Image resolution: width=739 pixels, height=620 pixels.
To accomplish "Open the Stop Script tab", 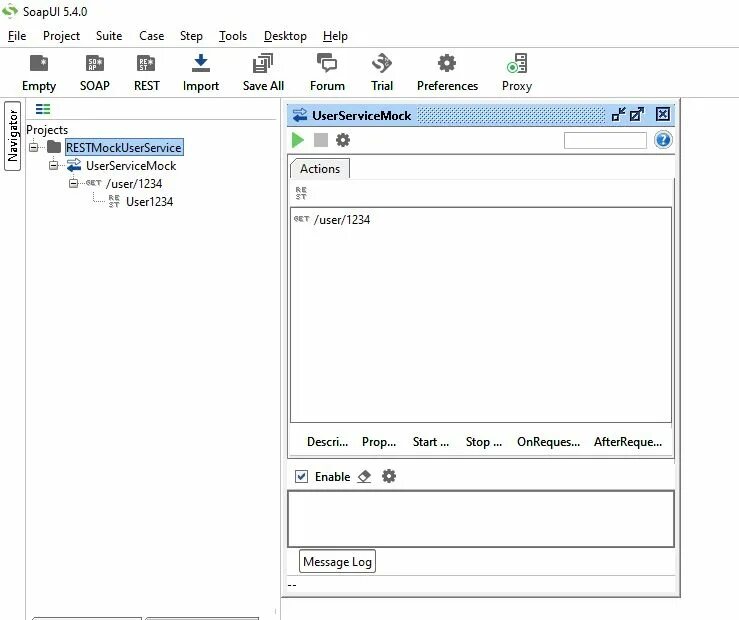I will (484, 442).
